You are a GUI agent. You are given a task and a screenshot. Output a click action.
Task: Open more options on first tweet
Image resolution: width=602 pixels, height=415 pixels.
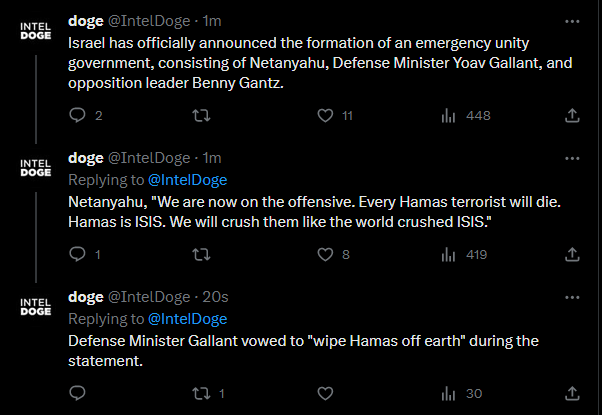[x=571, y=20]
